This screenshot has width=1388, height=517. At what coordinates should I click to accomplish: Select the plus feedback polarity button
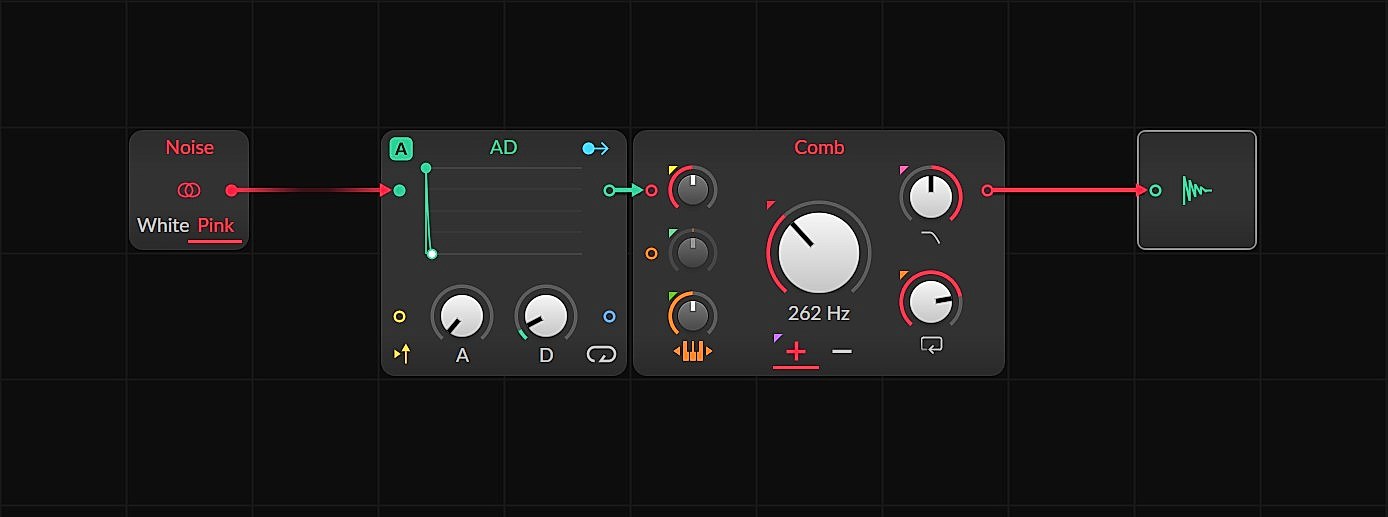pyautogui.click(x=796, y=351)
